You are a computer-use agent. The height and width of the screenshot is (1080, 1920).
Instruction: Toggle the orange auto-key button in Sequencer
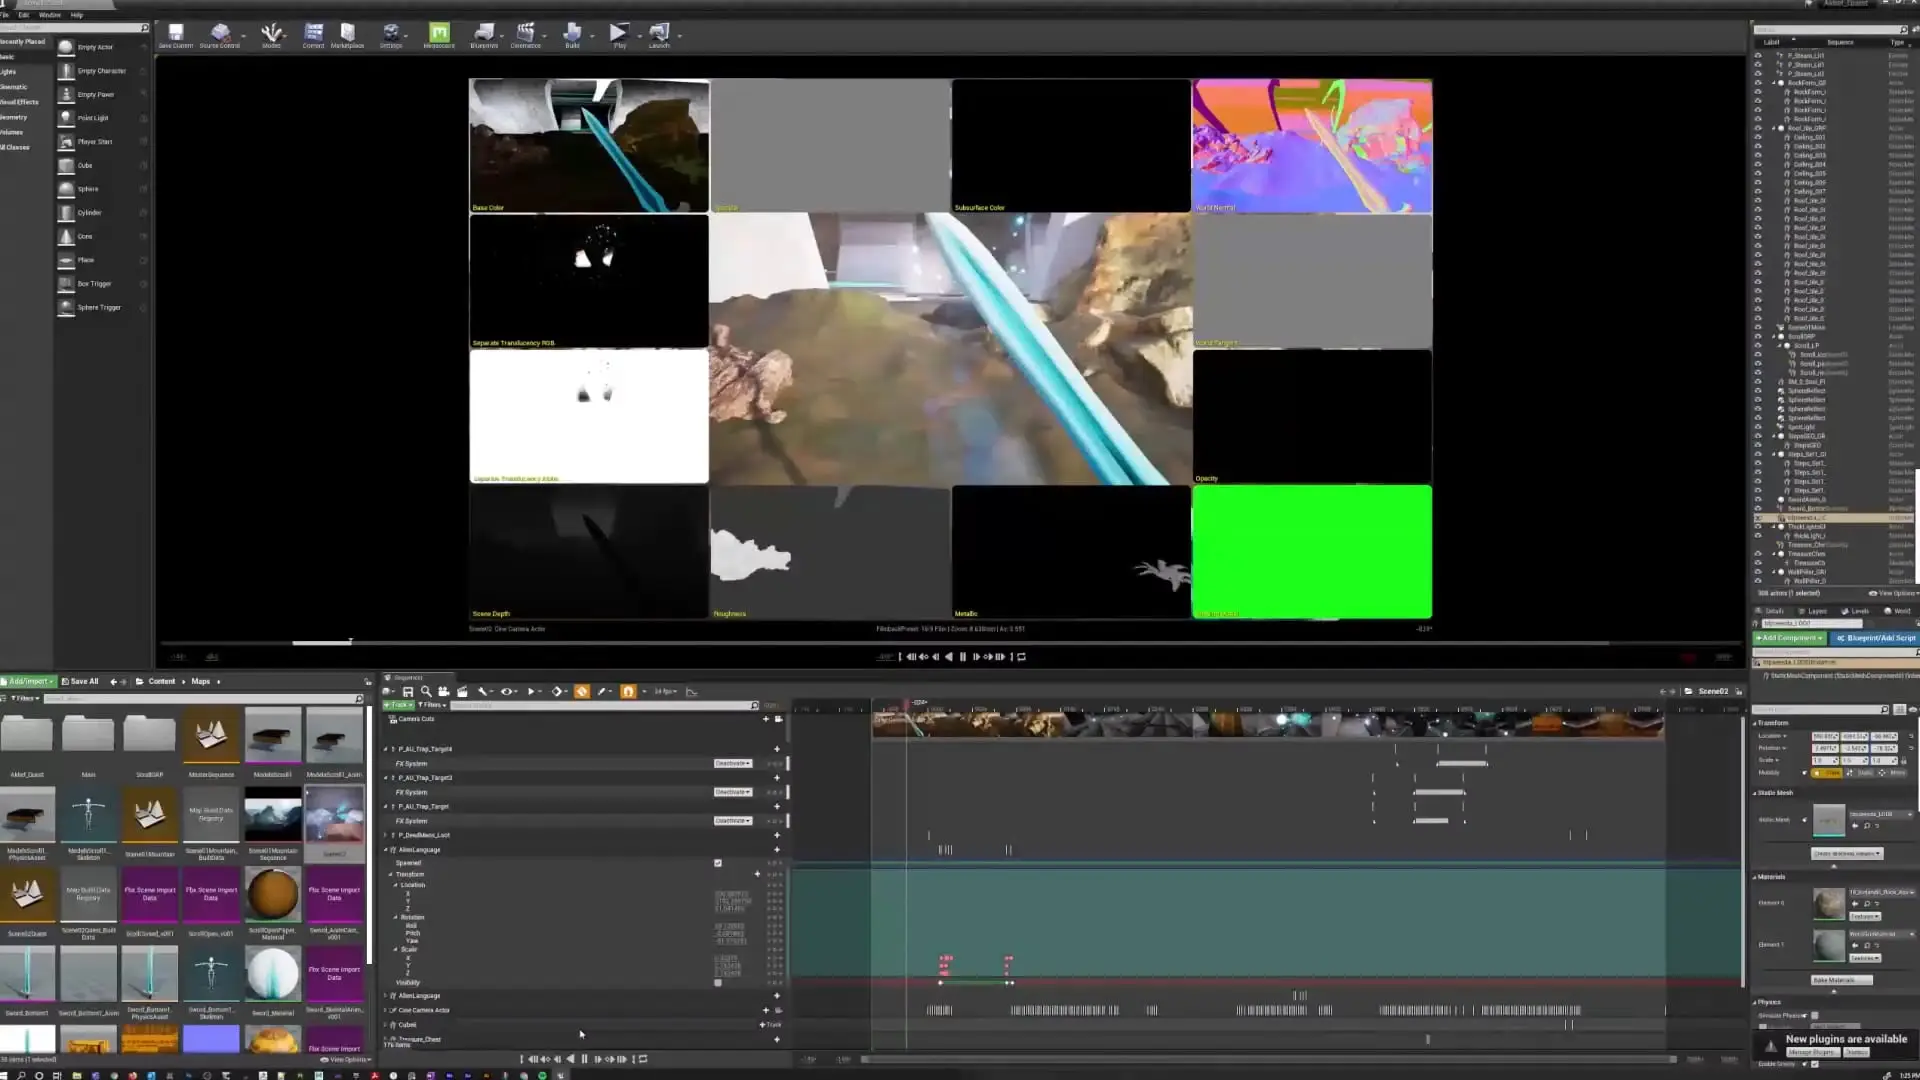[x=582, y=692]
